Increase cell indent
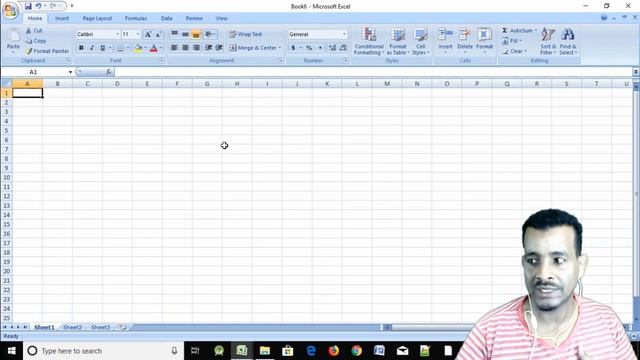 coord(219,48)
